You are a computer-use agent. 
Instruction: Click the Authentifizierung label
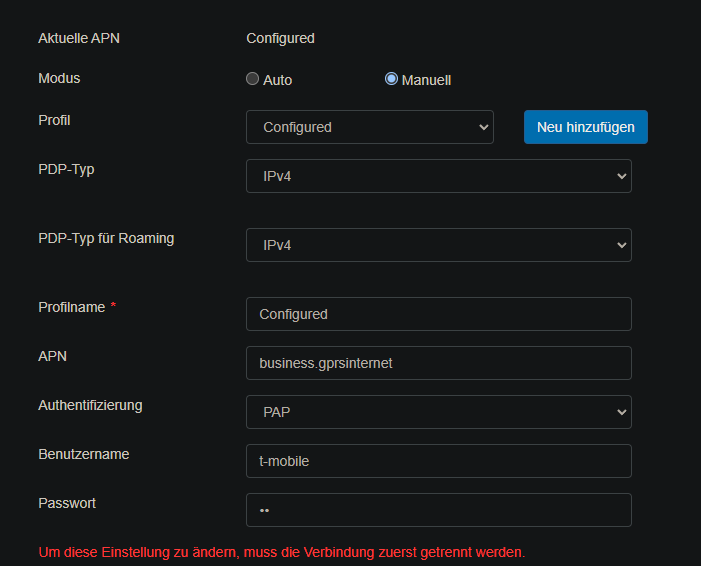tap(90, 405)
